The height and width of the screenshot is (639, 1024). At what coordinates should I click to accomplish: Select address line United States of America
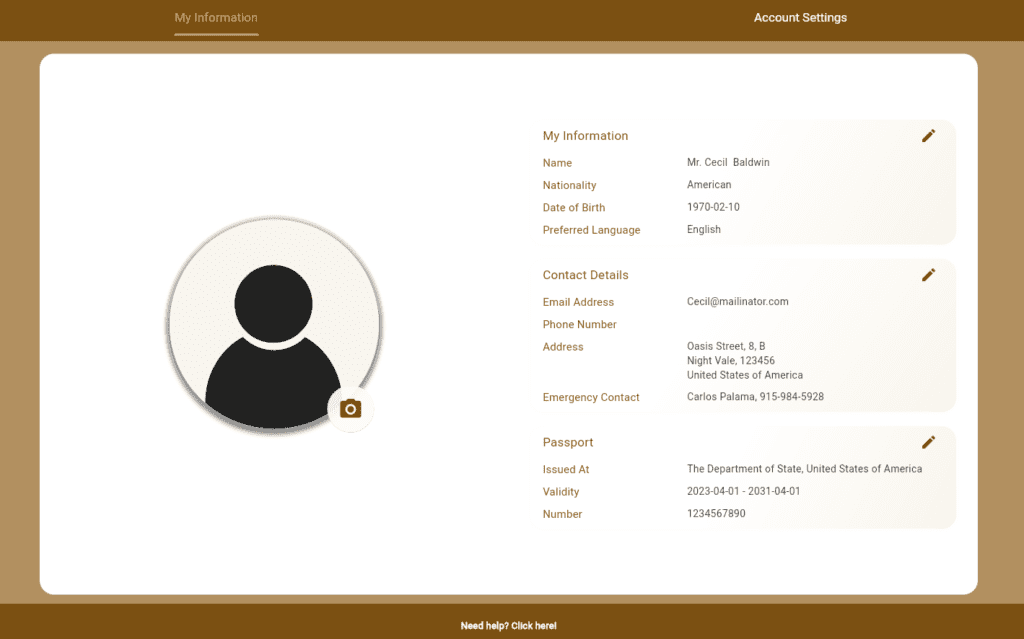pyautogui.click(x=745, y=375)
